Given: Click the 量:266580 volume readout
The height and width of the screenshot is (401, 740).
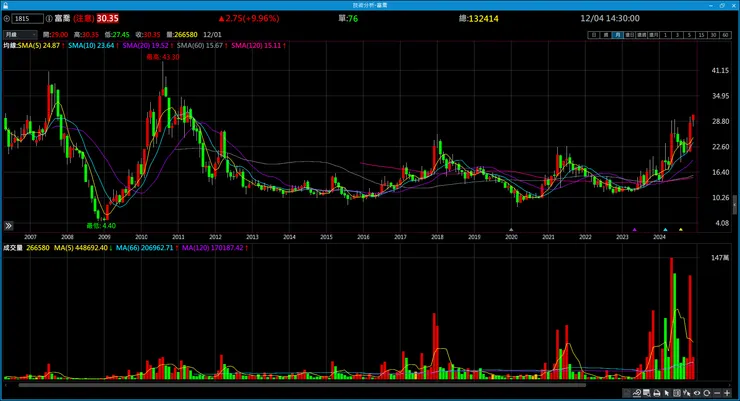Looking at the screenshot, I should tap(182, 34).
